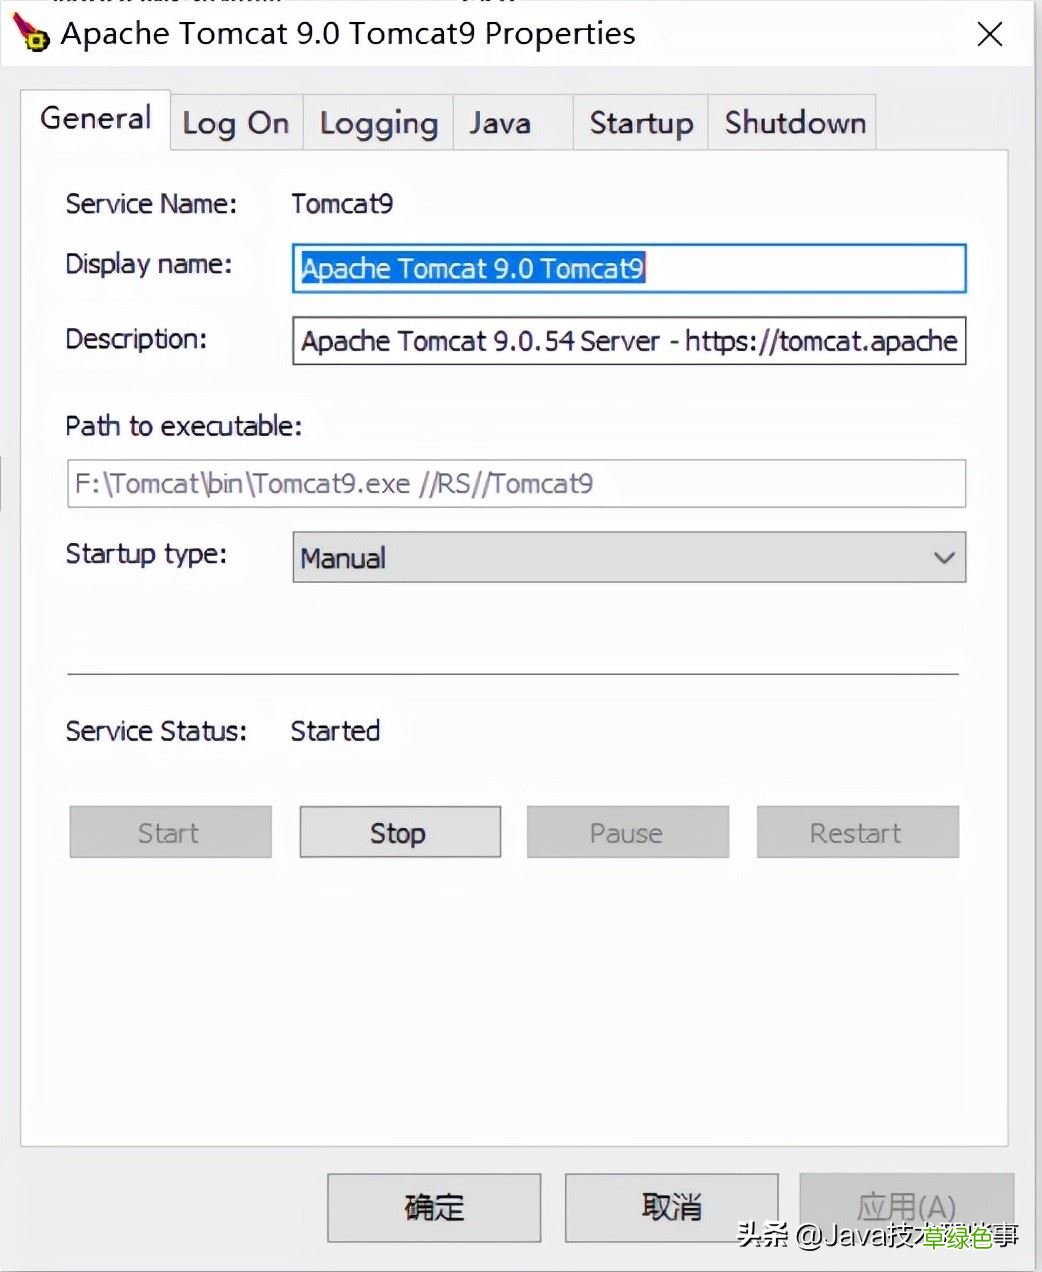This screenshot has height=1272, width=1042.
Task: Stop the Tomcat9 service
Action: coord(400,832)
